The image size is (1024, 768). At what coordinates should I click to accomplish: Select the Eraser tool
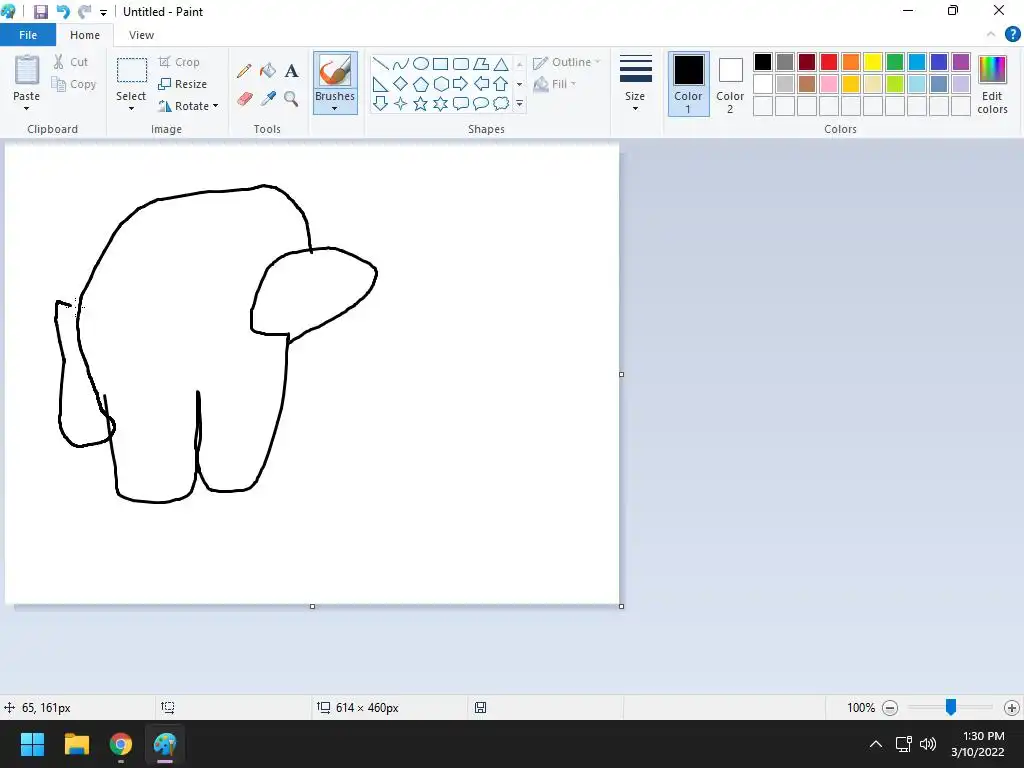point(244,99)
